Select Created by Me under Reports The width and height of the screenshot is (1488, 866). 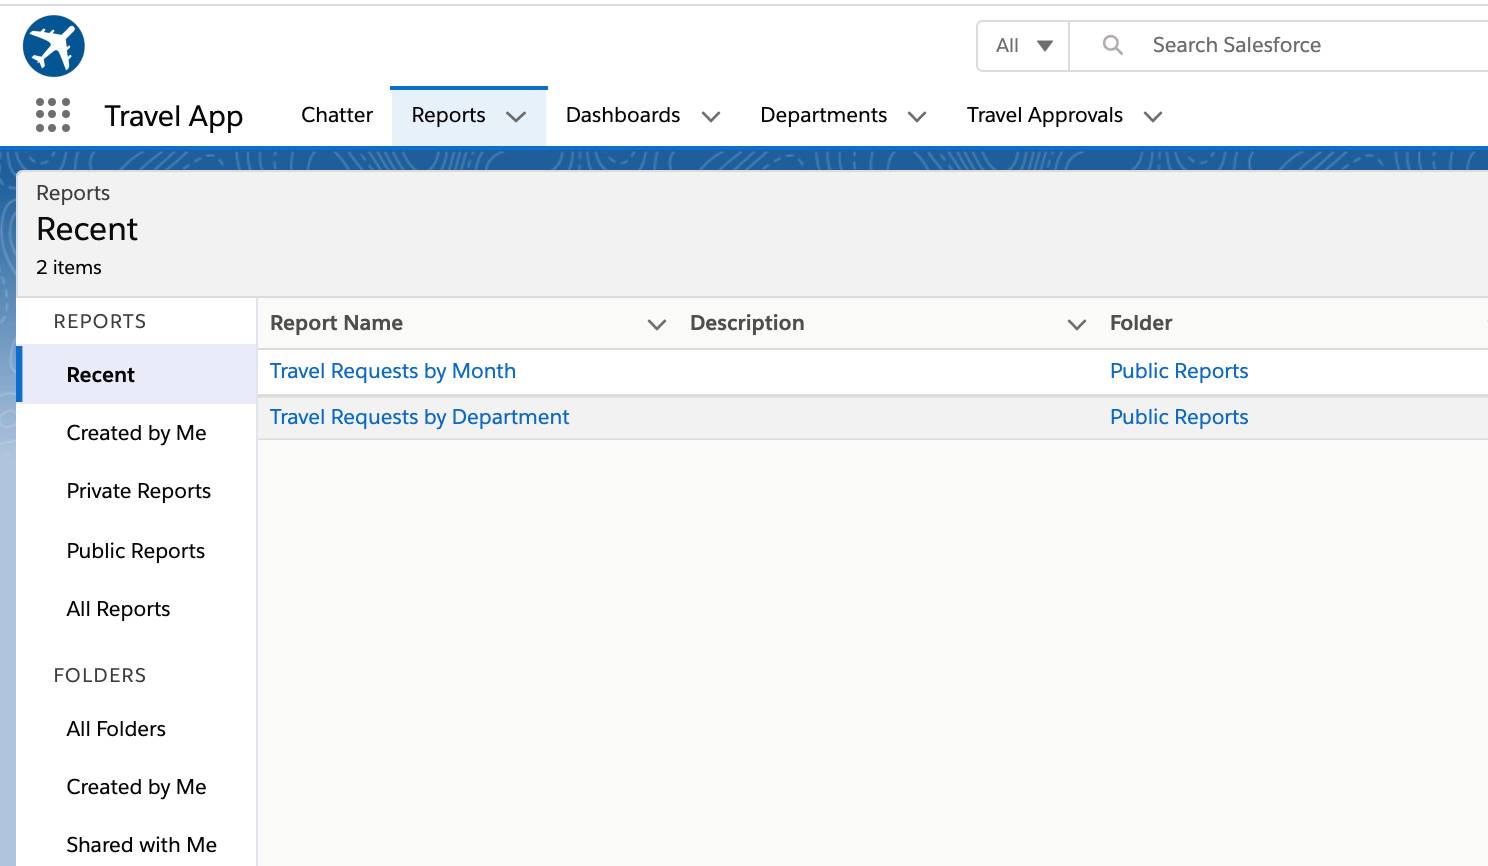(136, 433)
